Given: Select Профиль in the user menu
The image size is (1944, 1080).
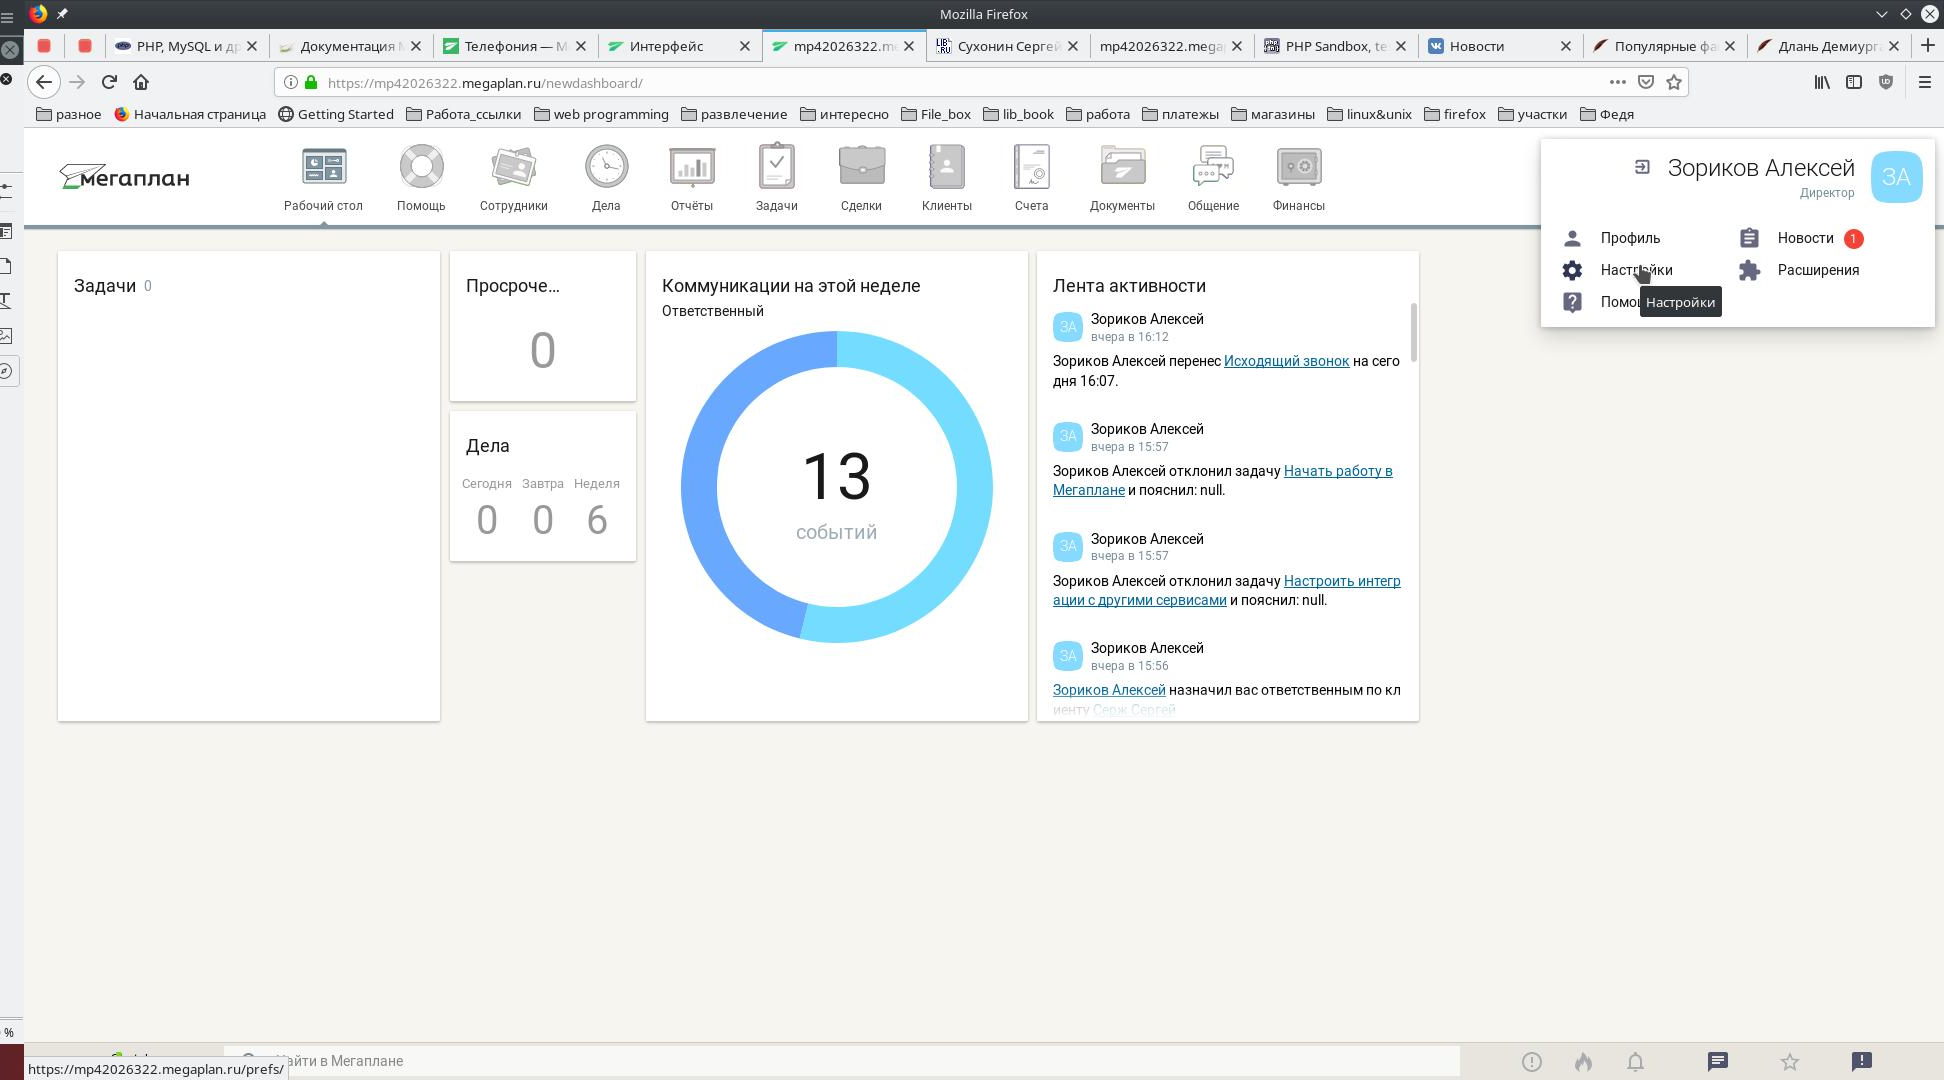Looking at the screenshot, I should [x=1629, y=238].
